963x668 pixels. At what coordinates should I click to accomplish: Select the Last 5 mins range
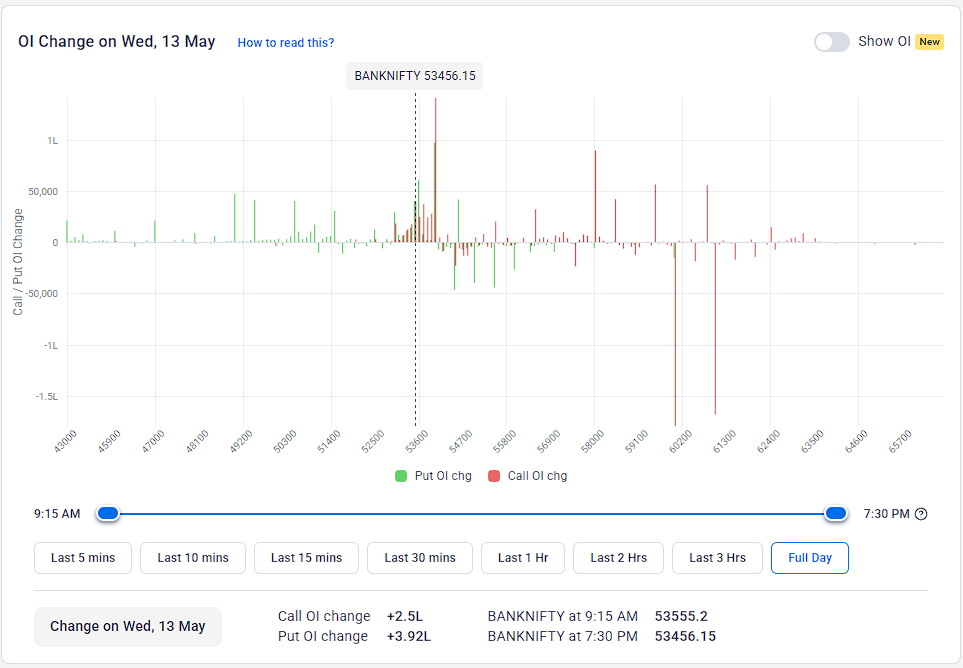(83, 557)
